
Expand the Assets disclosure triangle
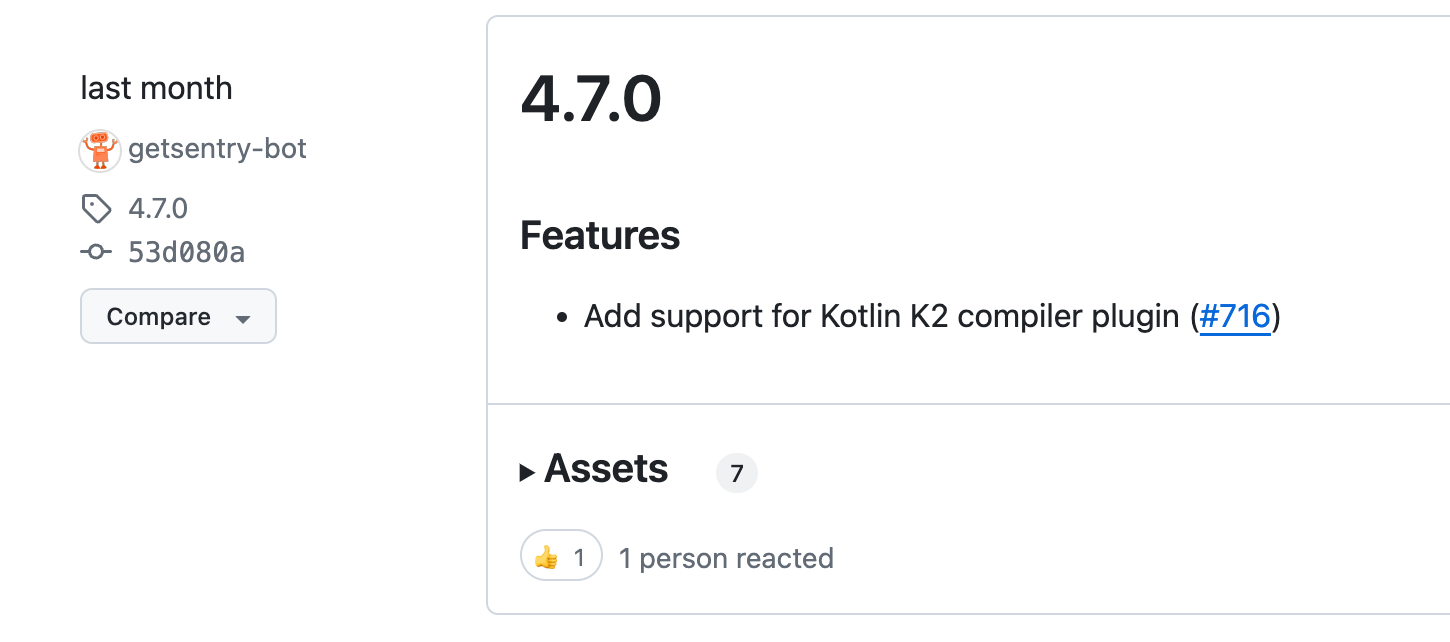[528, 472]
